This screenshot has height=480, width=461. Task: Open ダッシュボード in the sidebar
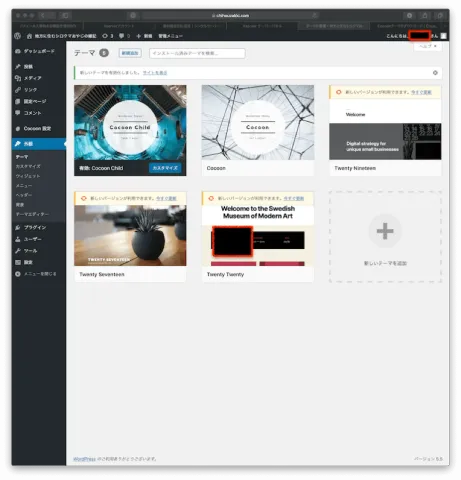pyautogui.click(x=39, y=51)
